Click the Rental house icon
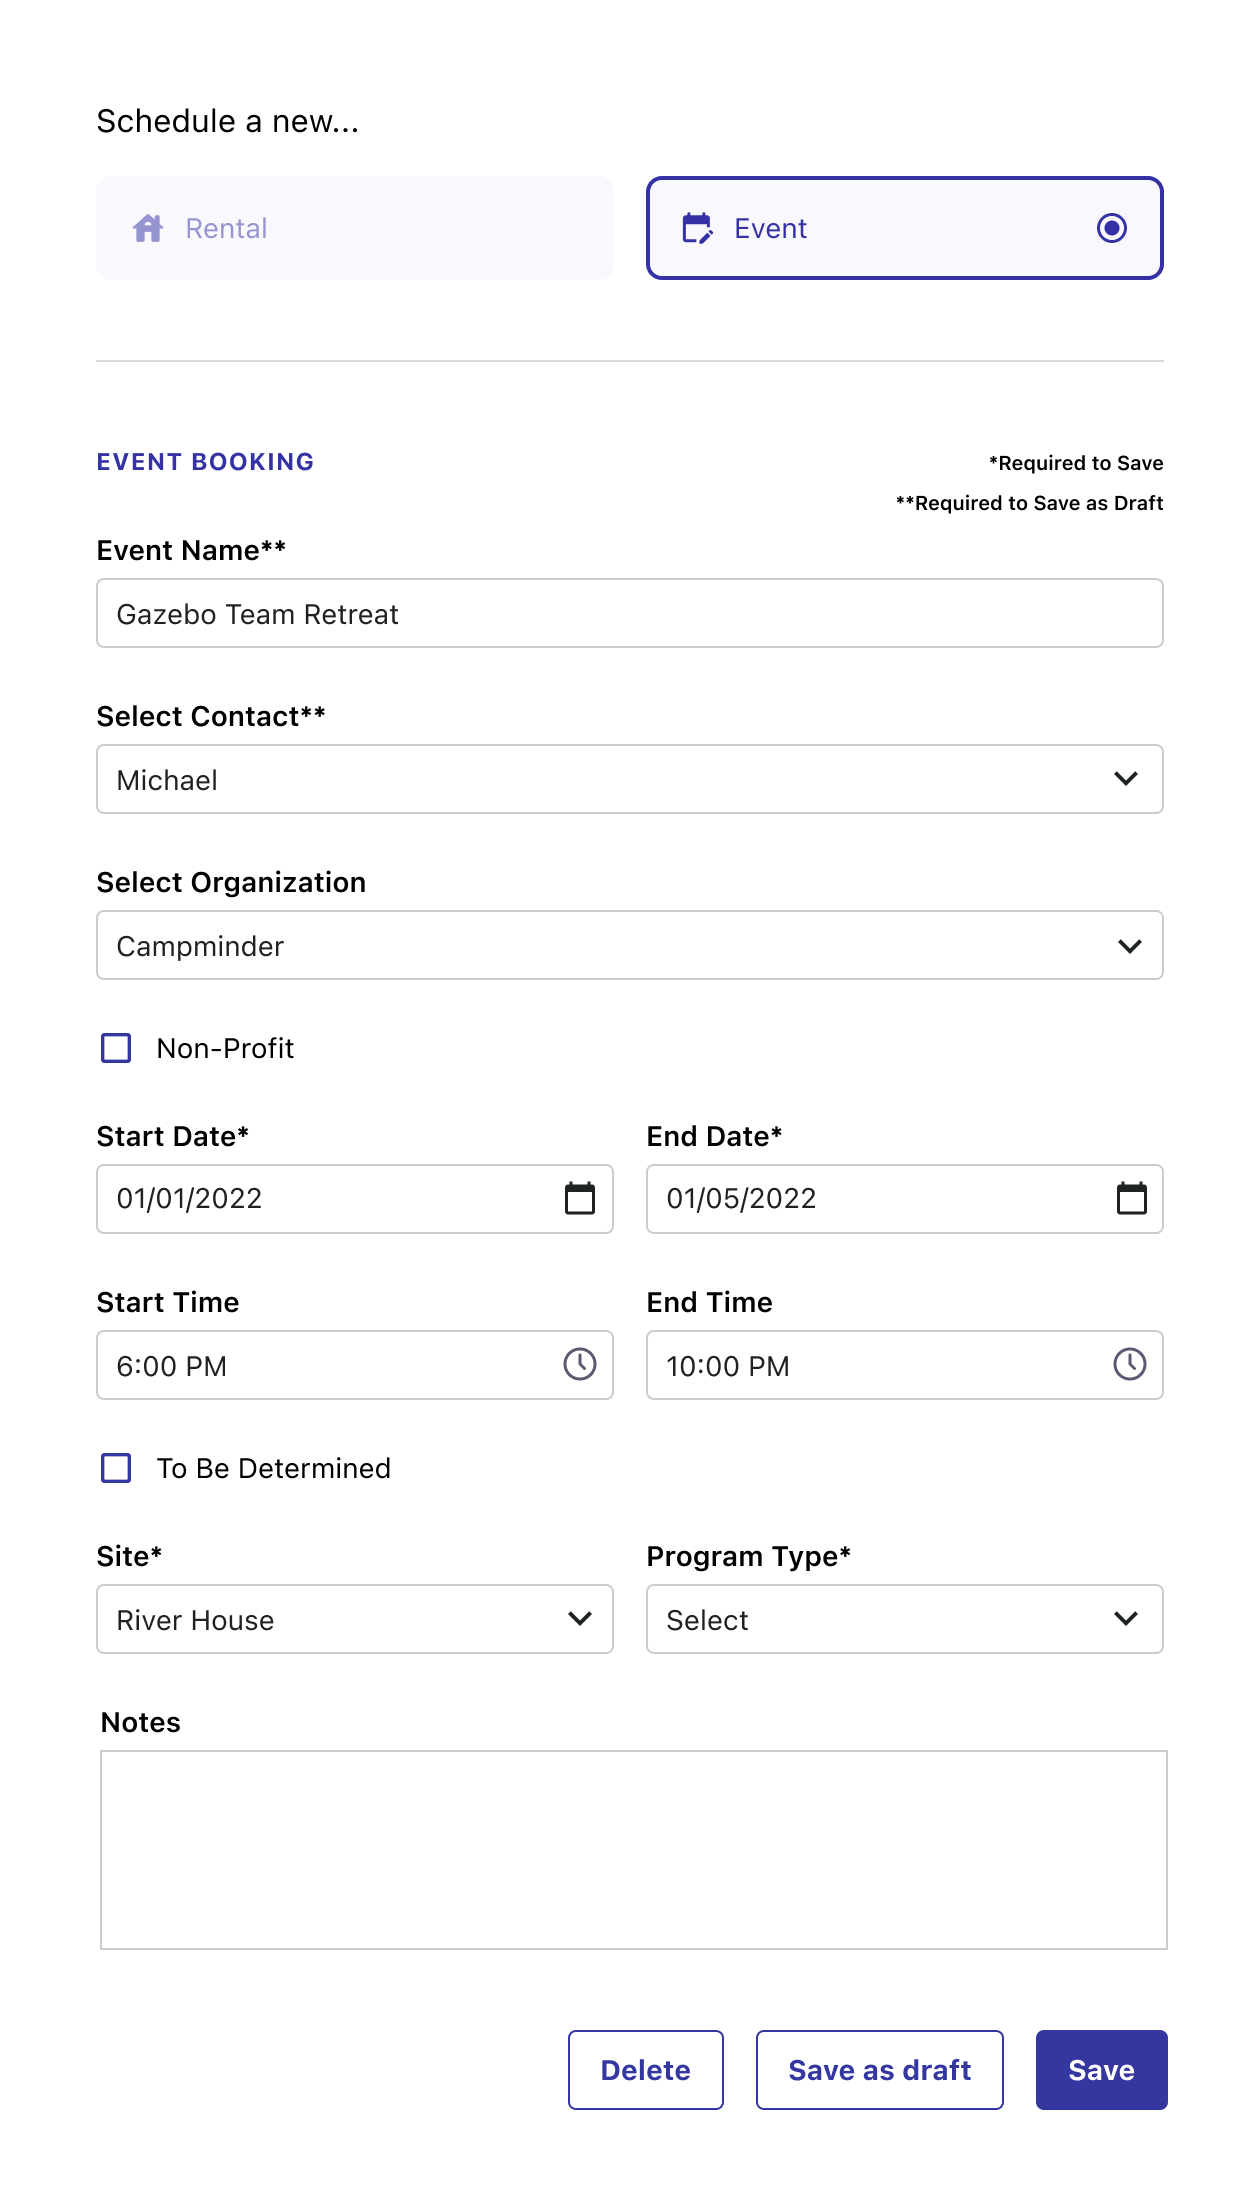This screenshot has width=1260, height=2206. point(148,229)
